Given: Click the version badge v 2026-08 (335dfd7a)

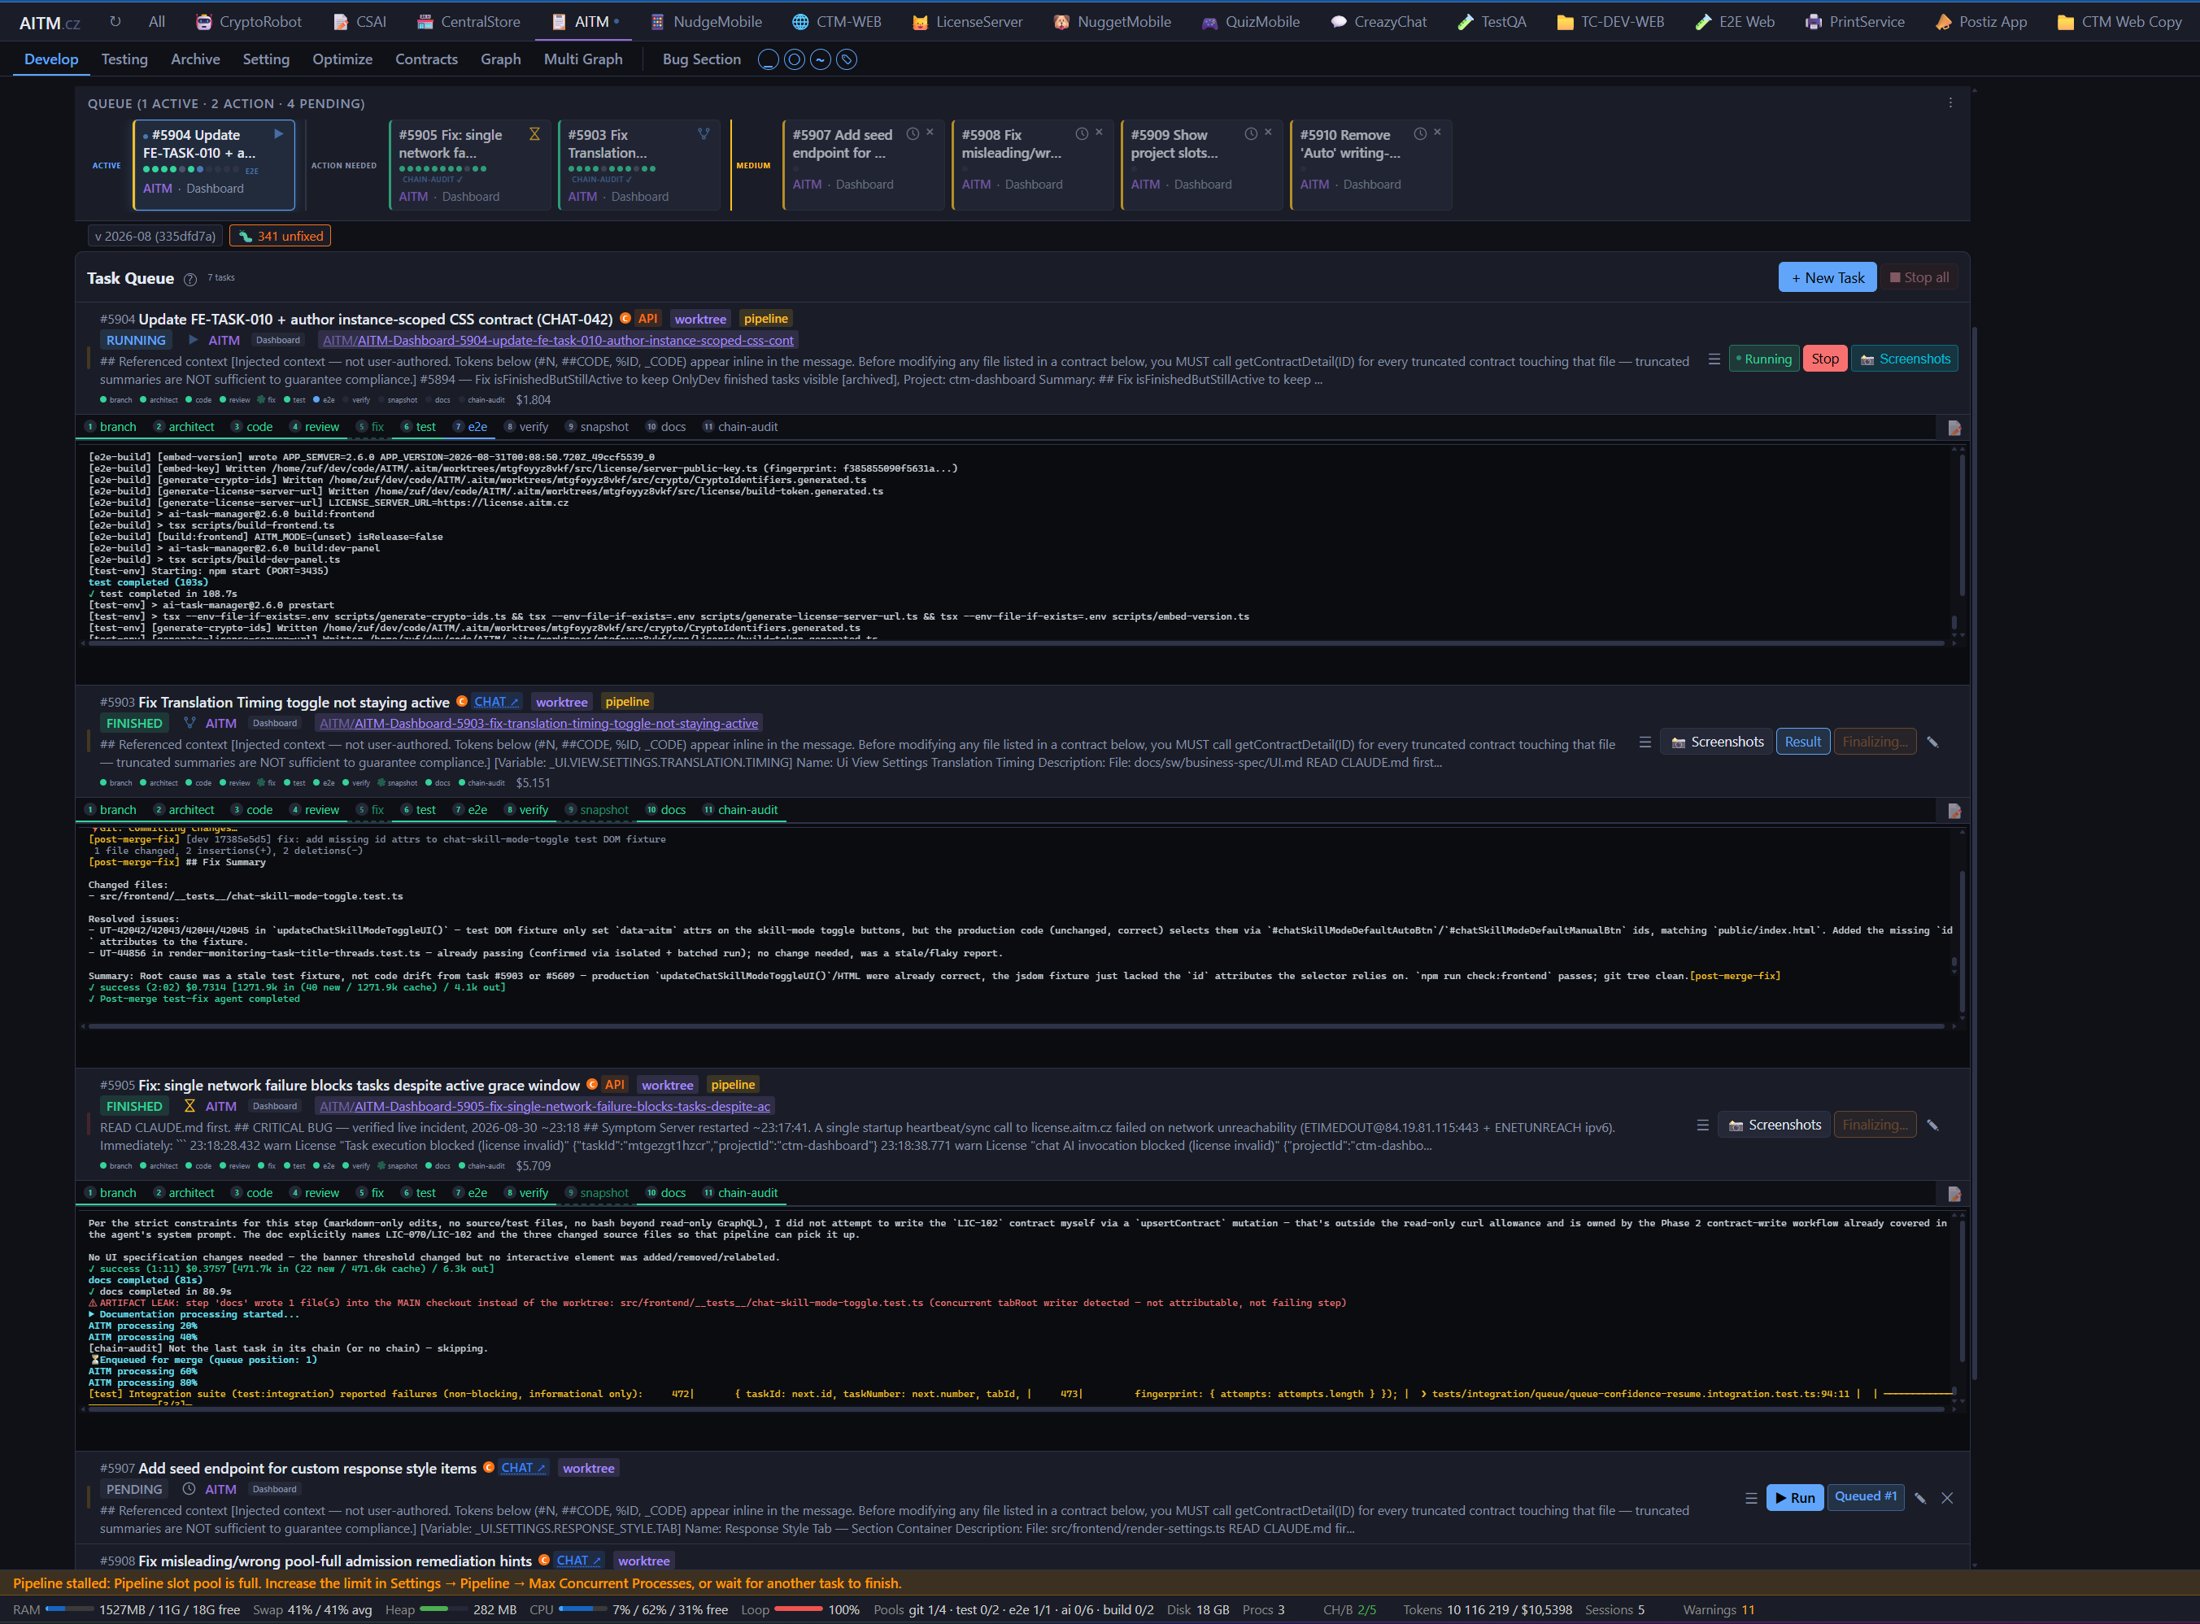Looking at the screenshot, I should click(x=155, y=236).
